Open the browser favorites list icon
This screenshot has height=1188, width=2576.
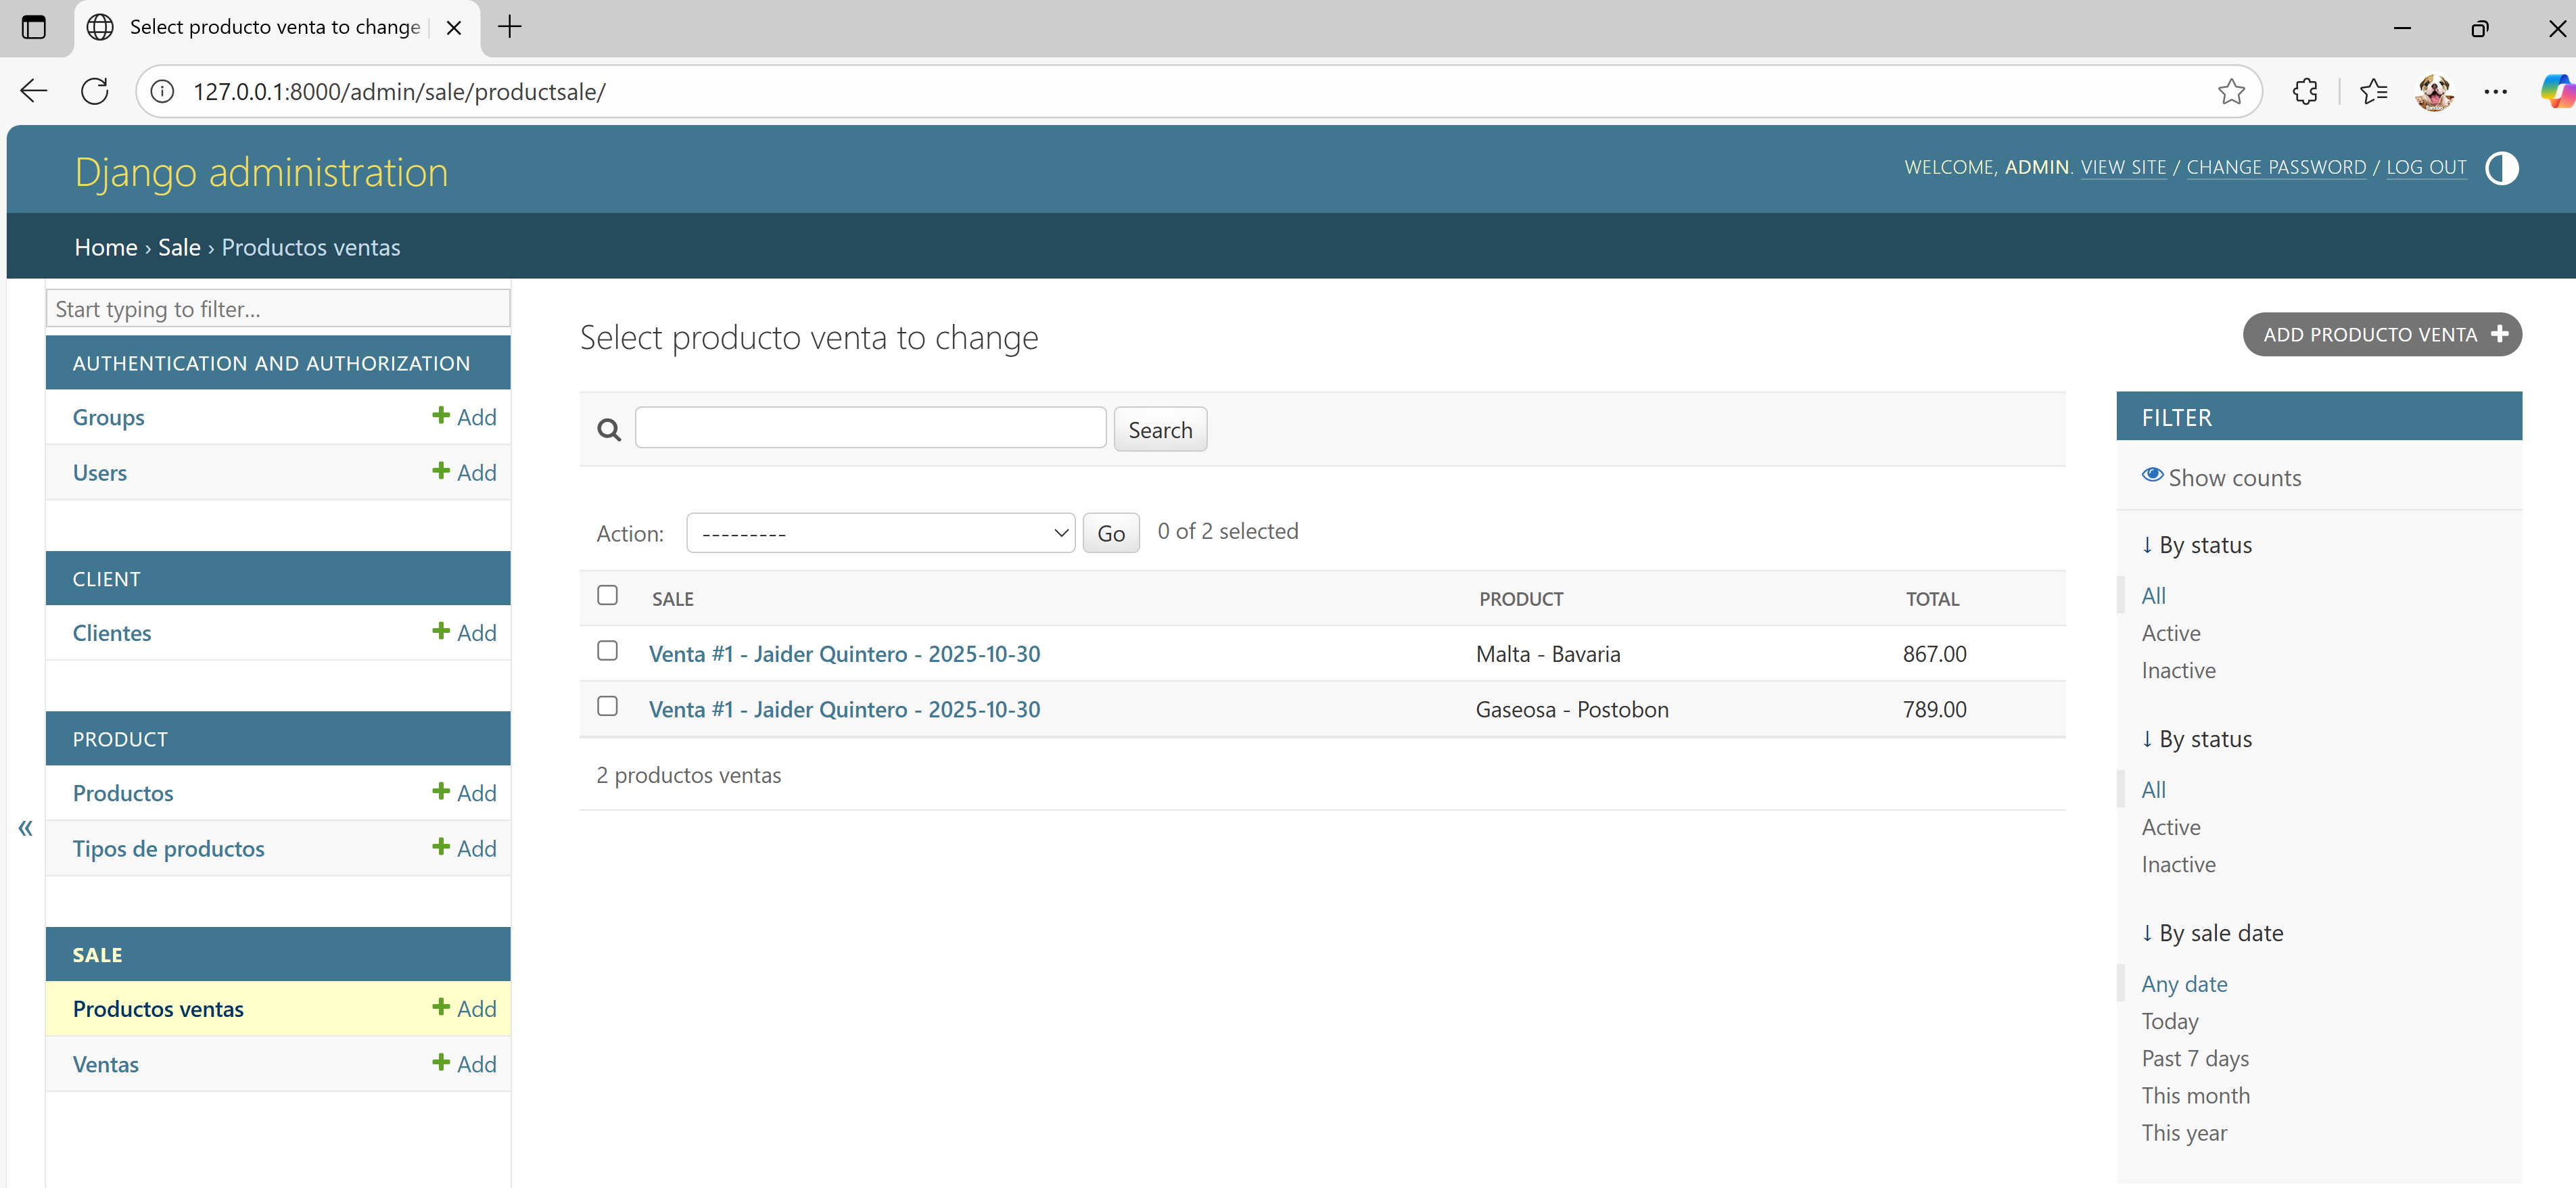[x=2373, y=91]
